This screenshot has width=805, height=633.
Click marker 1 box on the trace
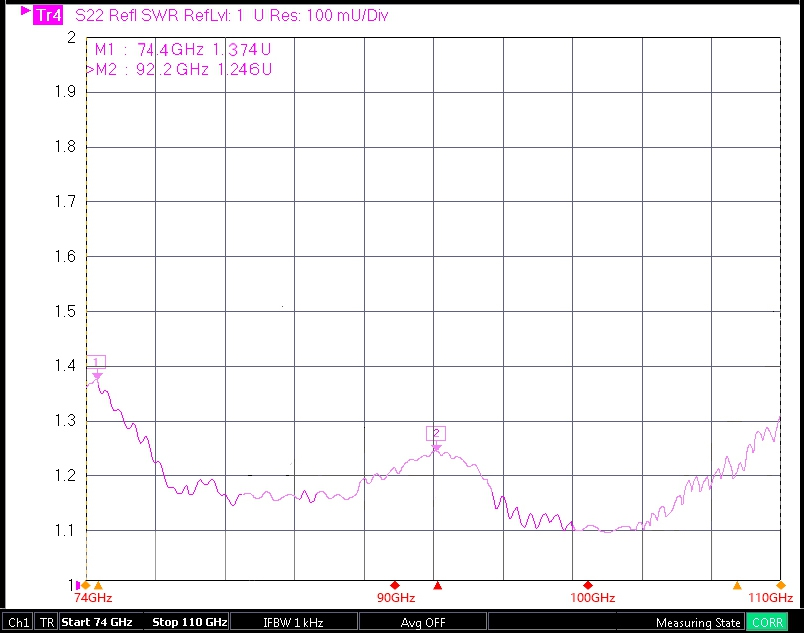click(97, 362)
